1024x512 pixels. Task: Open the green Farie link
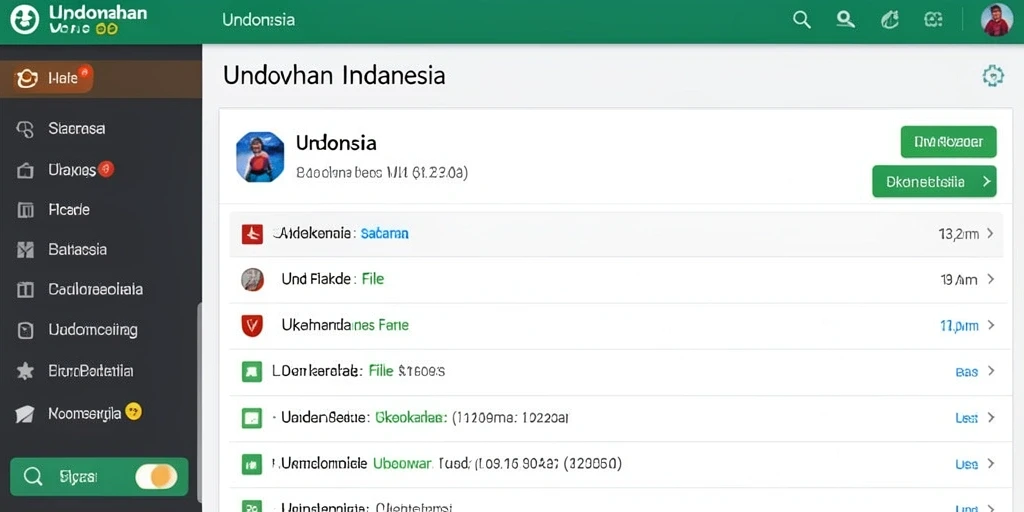pyautogui.click(x=394, y=325)
